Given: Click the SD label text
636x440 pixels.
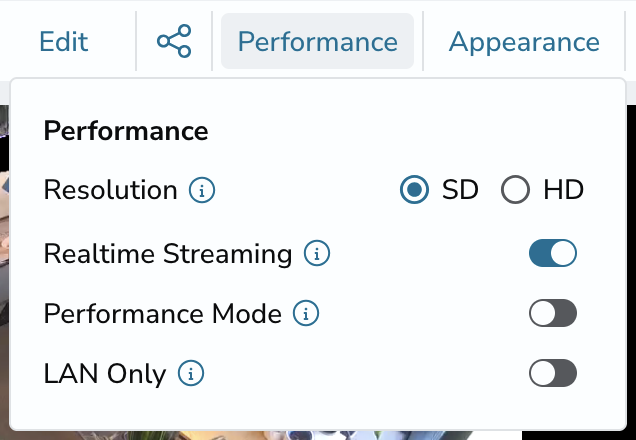Looking at the screenshot, I should [x=460, y=190].
